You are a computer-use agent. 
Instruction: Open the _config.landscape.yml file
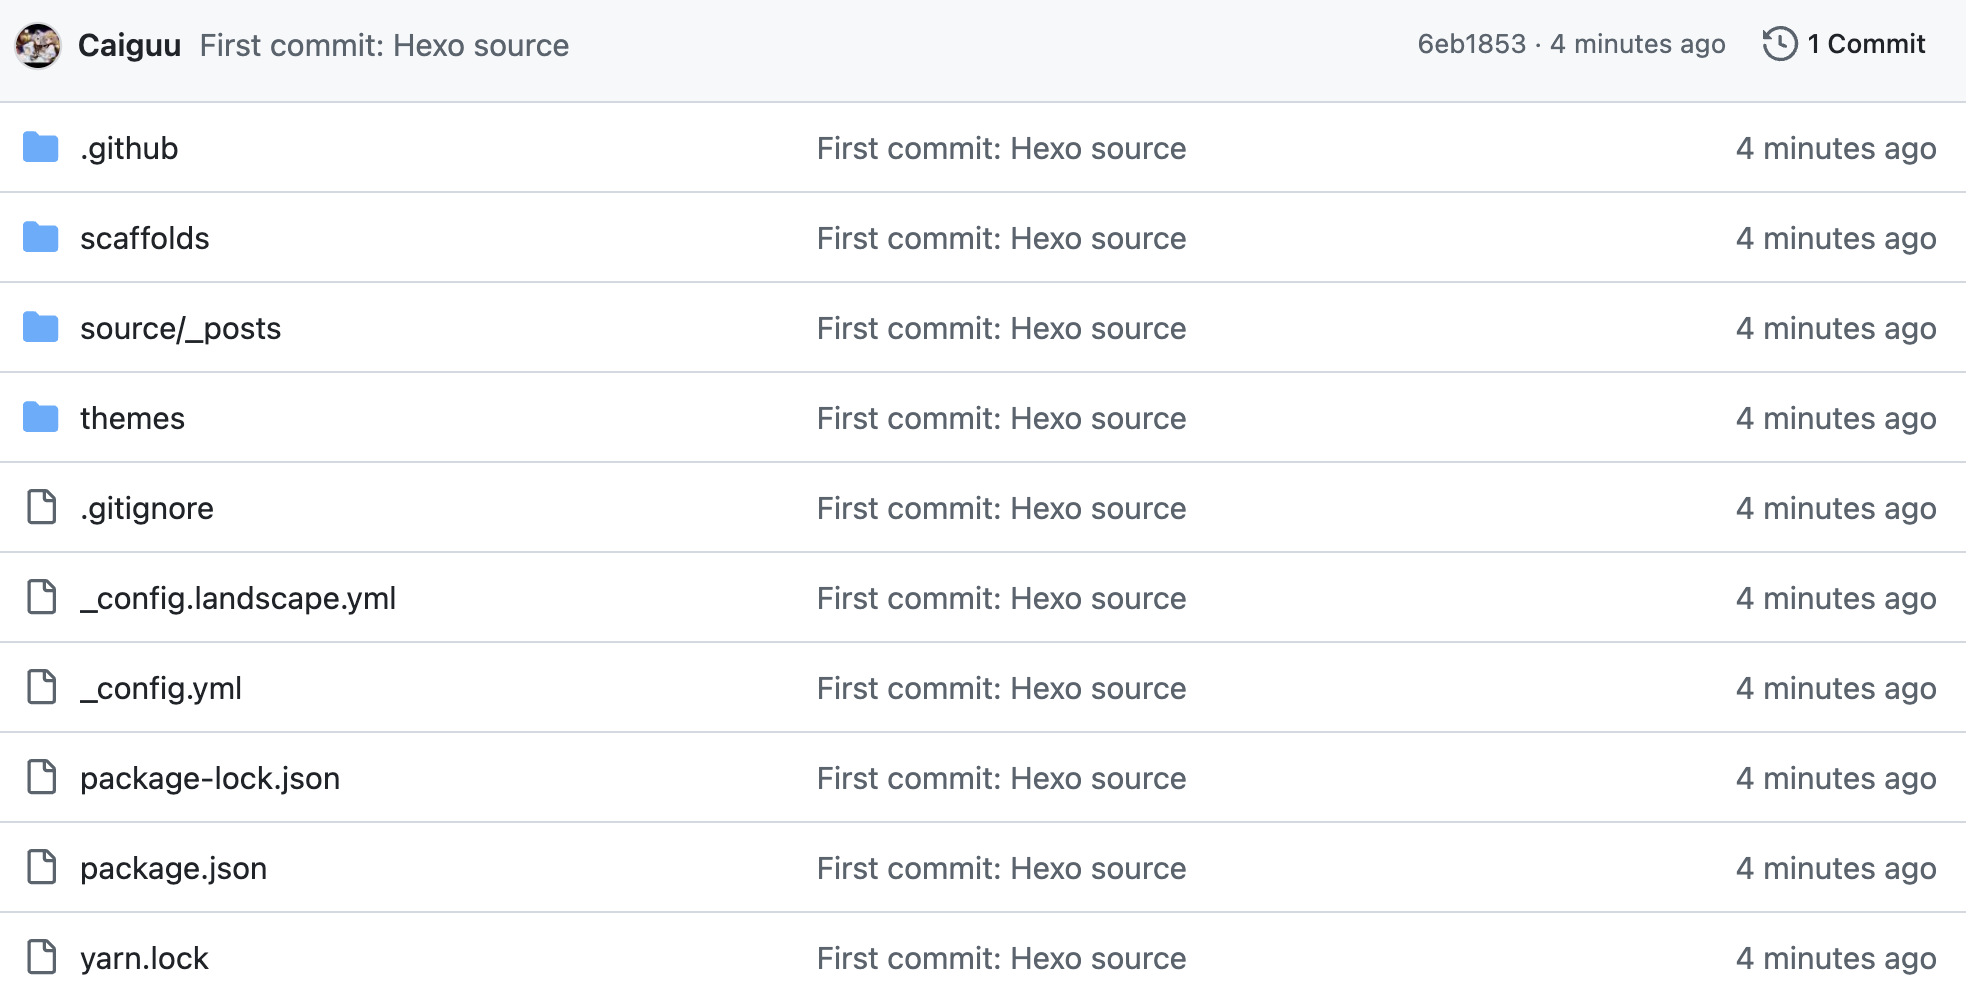click(238, 598)
